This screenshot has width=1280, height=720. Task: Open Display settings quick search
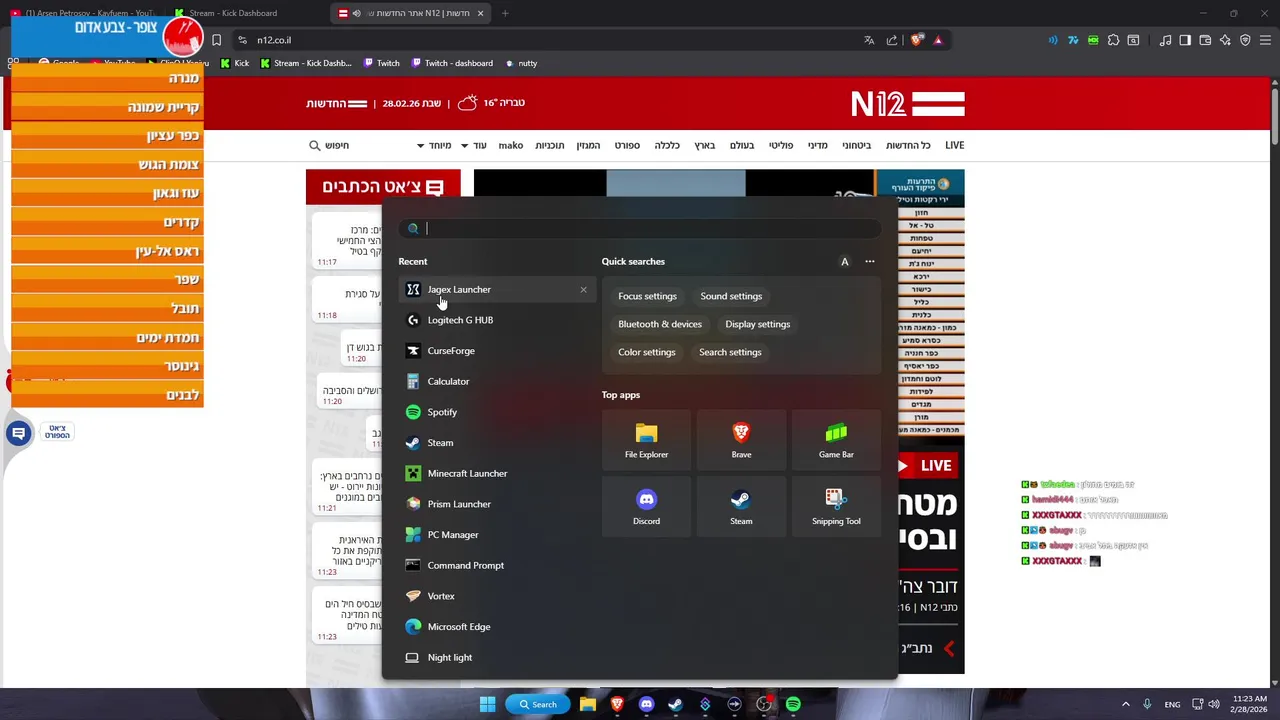tap(758, 324)
